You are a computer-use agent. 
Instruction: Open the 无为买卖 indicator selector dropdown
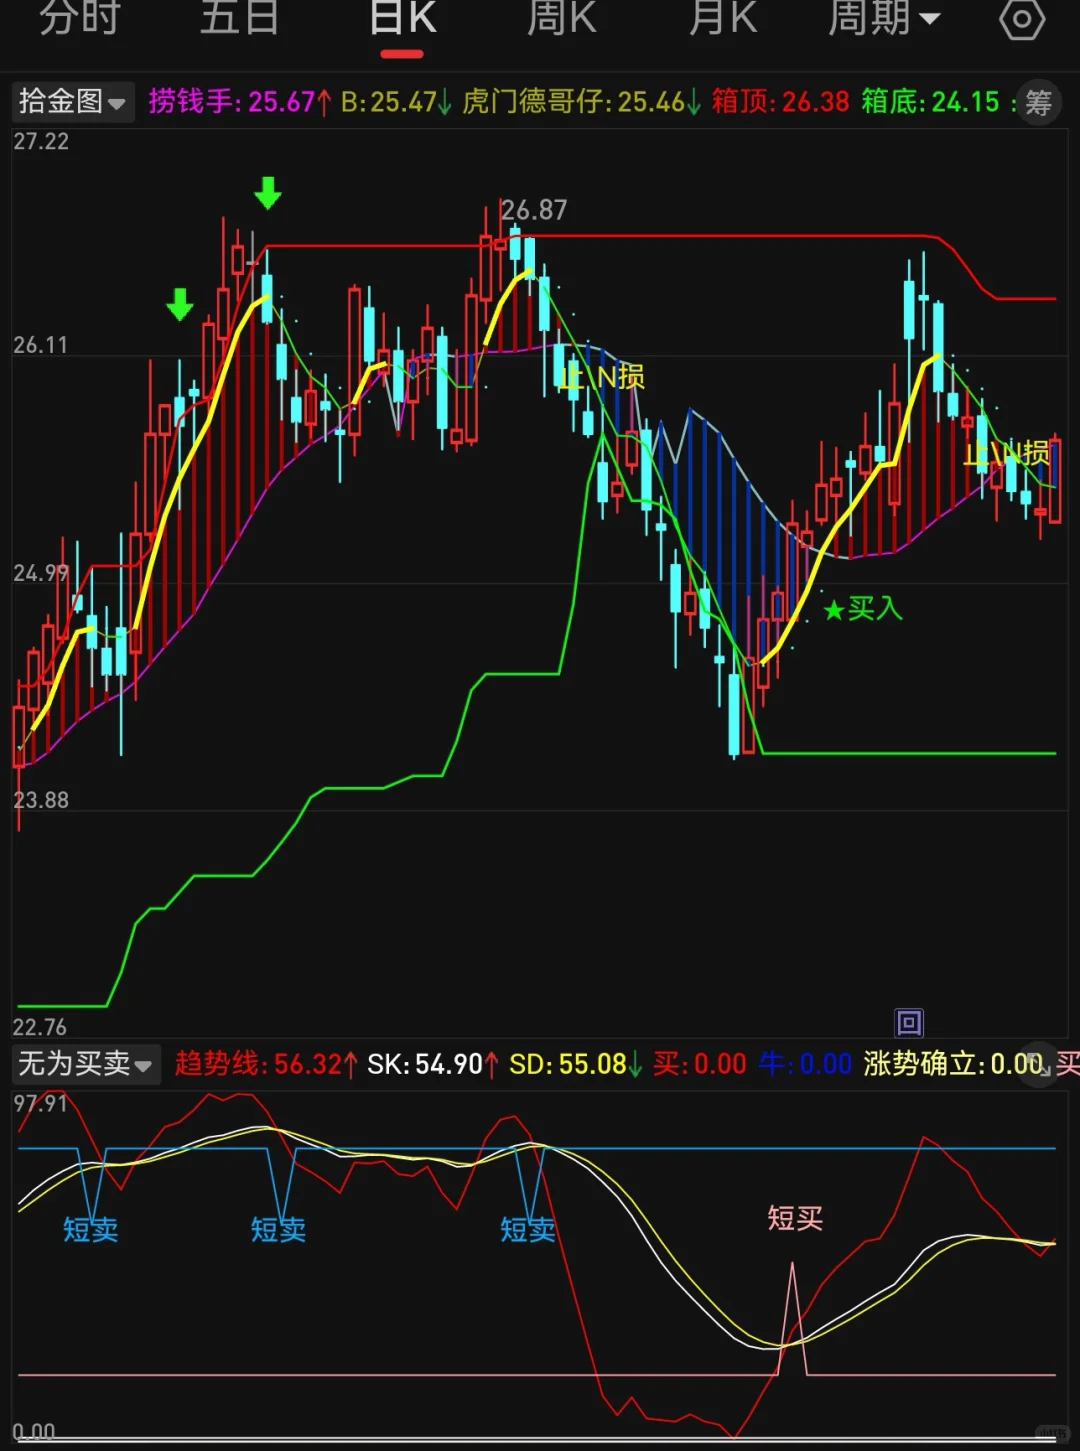85,1064
